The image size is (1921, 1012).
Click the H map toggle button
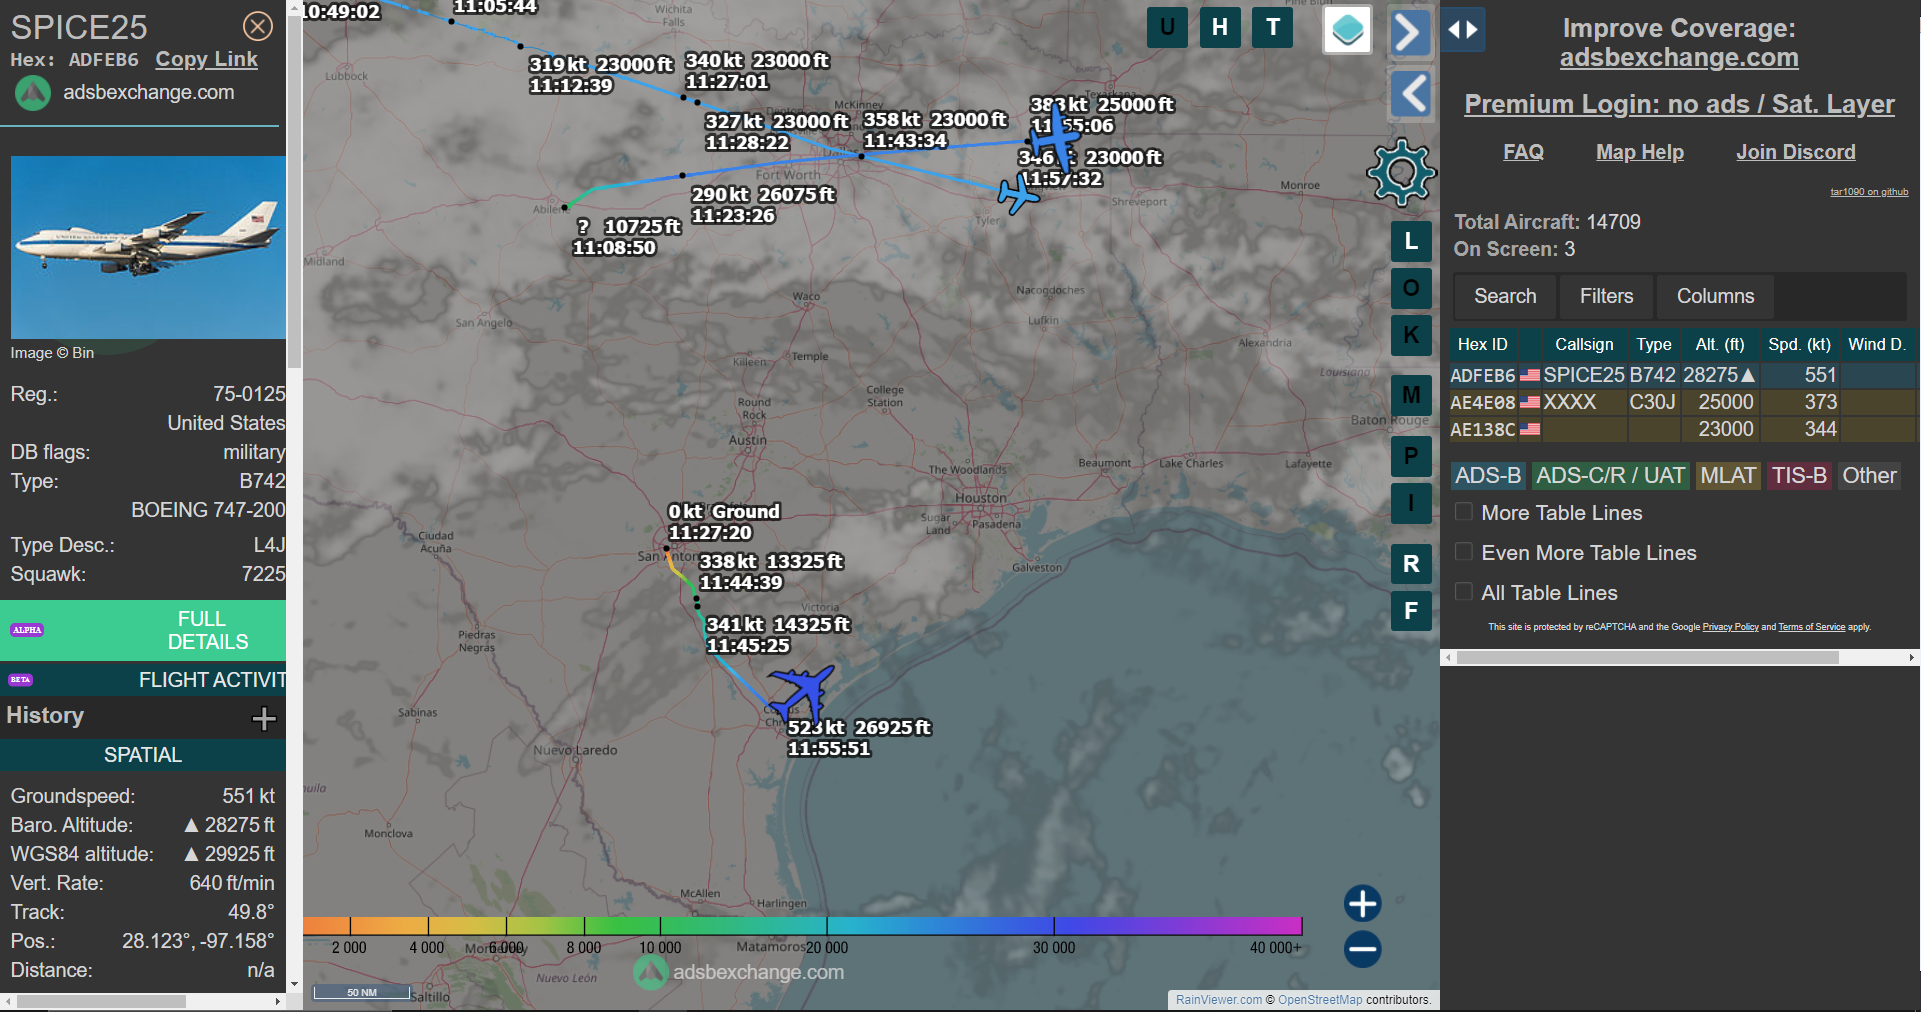(x=1220, y=27)
